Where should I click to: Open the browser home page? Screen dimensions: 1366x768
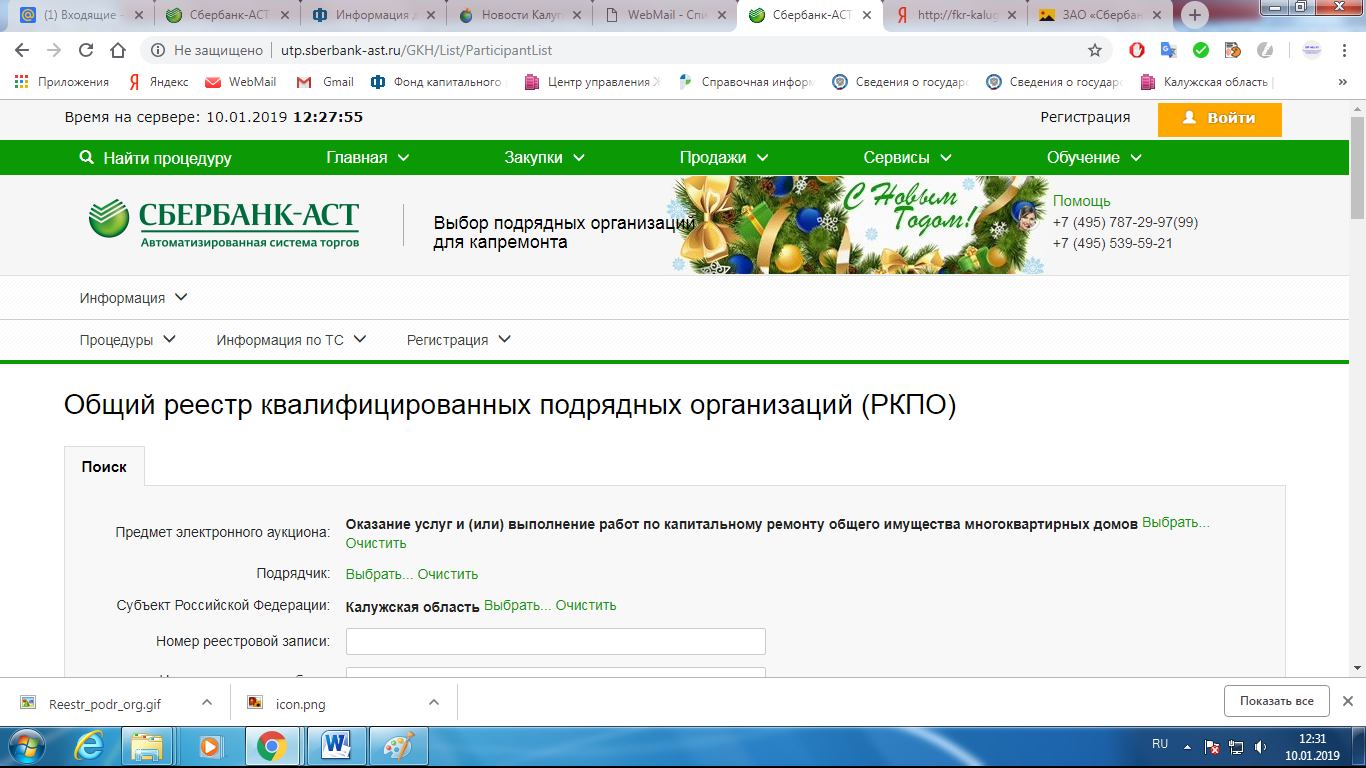click(118, 50)
